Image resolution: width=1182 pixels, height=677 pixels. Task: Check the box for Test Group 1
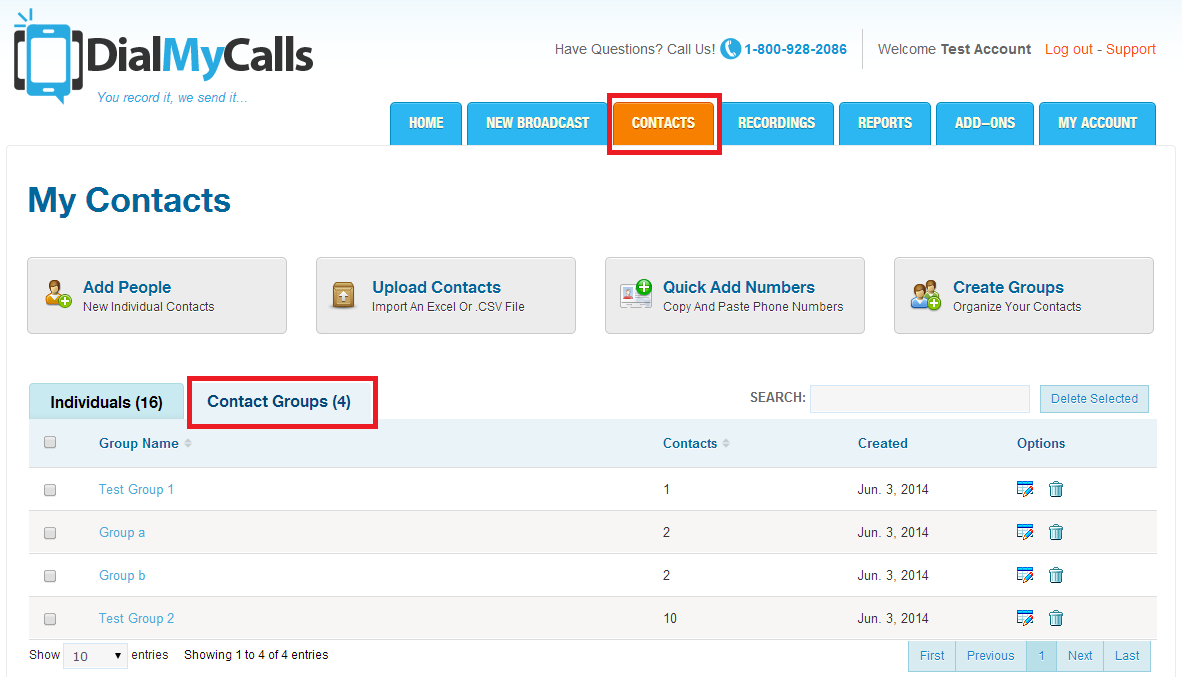pyautogui.click(x=50, y=490)
